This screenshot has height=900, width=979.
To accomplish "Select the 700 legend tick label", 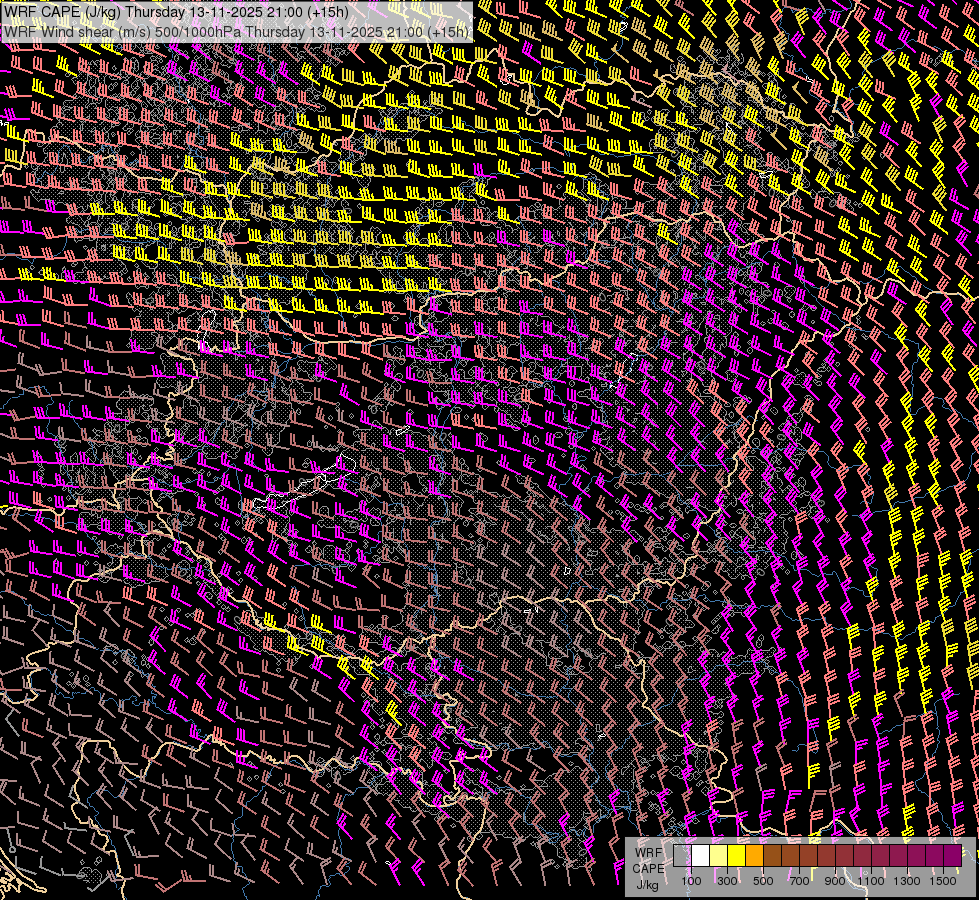I will (799, 881).
